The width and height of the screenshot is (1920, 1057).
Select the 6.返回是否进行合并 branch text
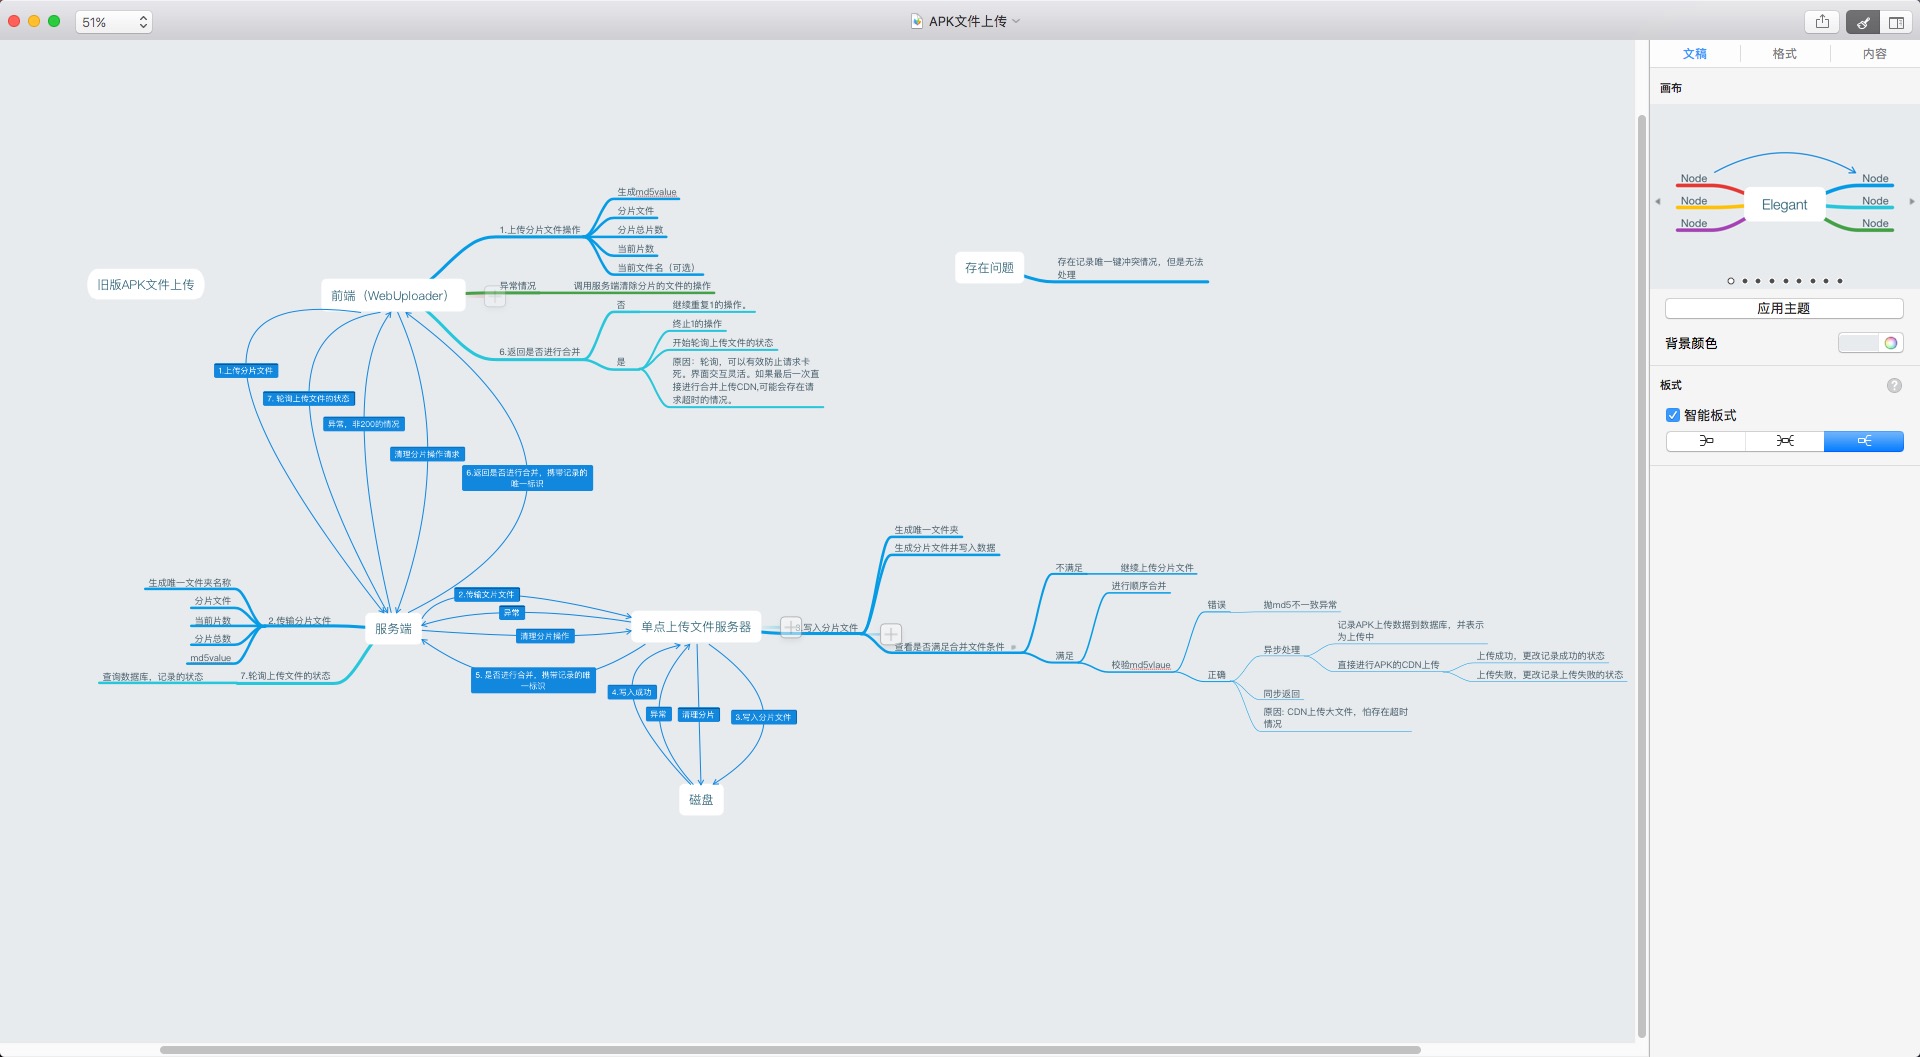540,352
